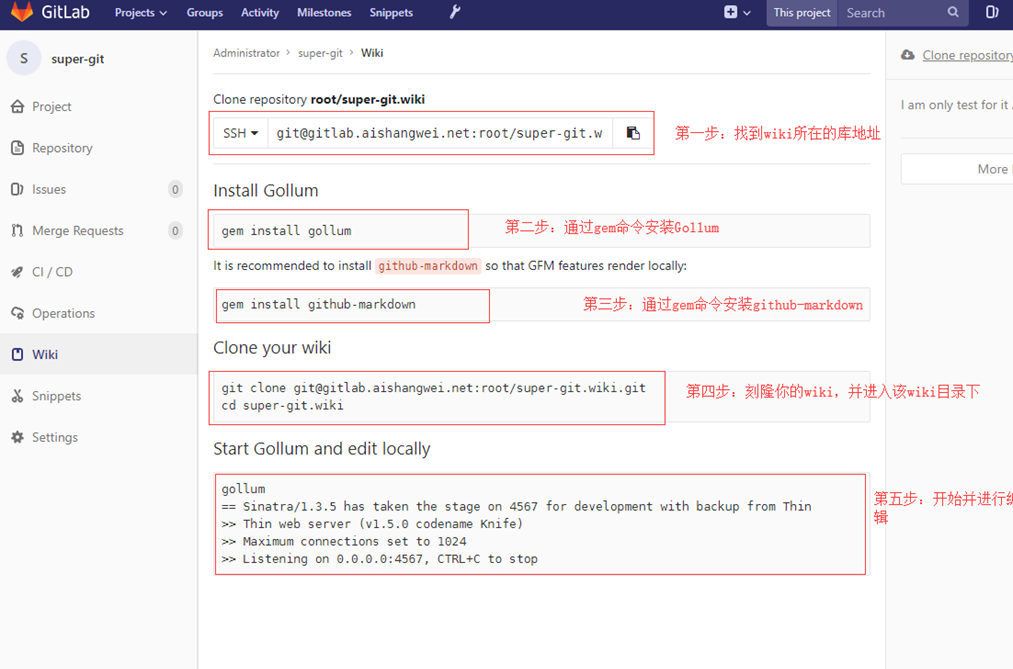This screenshot has height=669, width=1013.
Task: Click the 'git clone' command line
Action: pyautogui.click(x=433, y=387)
